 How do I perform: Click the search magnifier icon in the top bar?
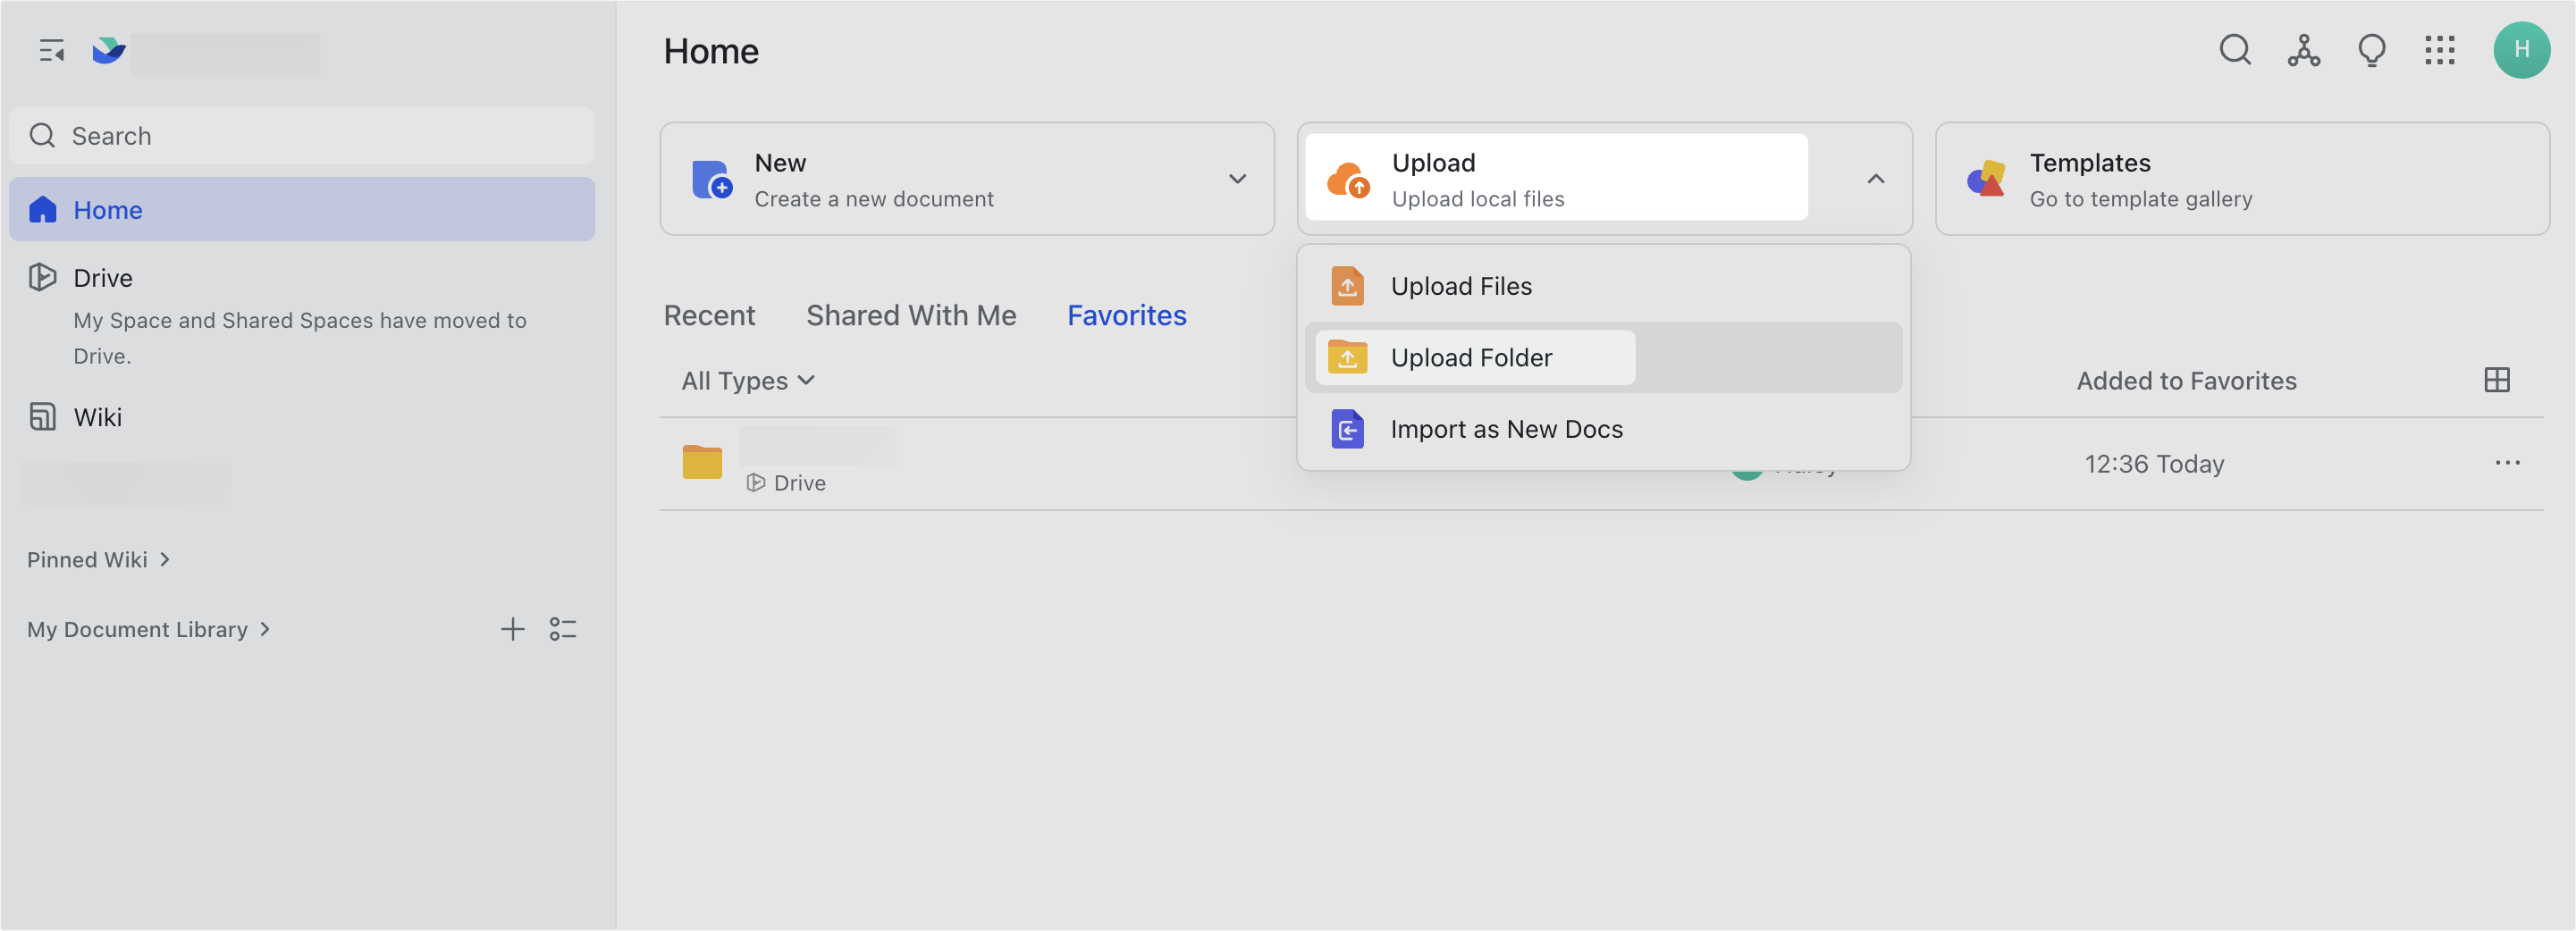click(x=2234, y=50)
